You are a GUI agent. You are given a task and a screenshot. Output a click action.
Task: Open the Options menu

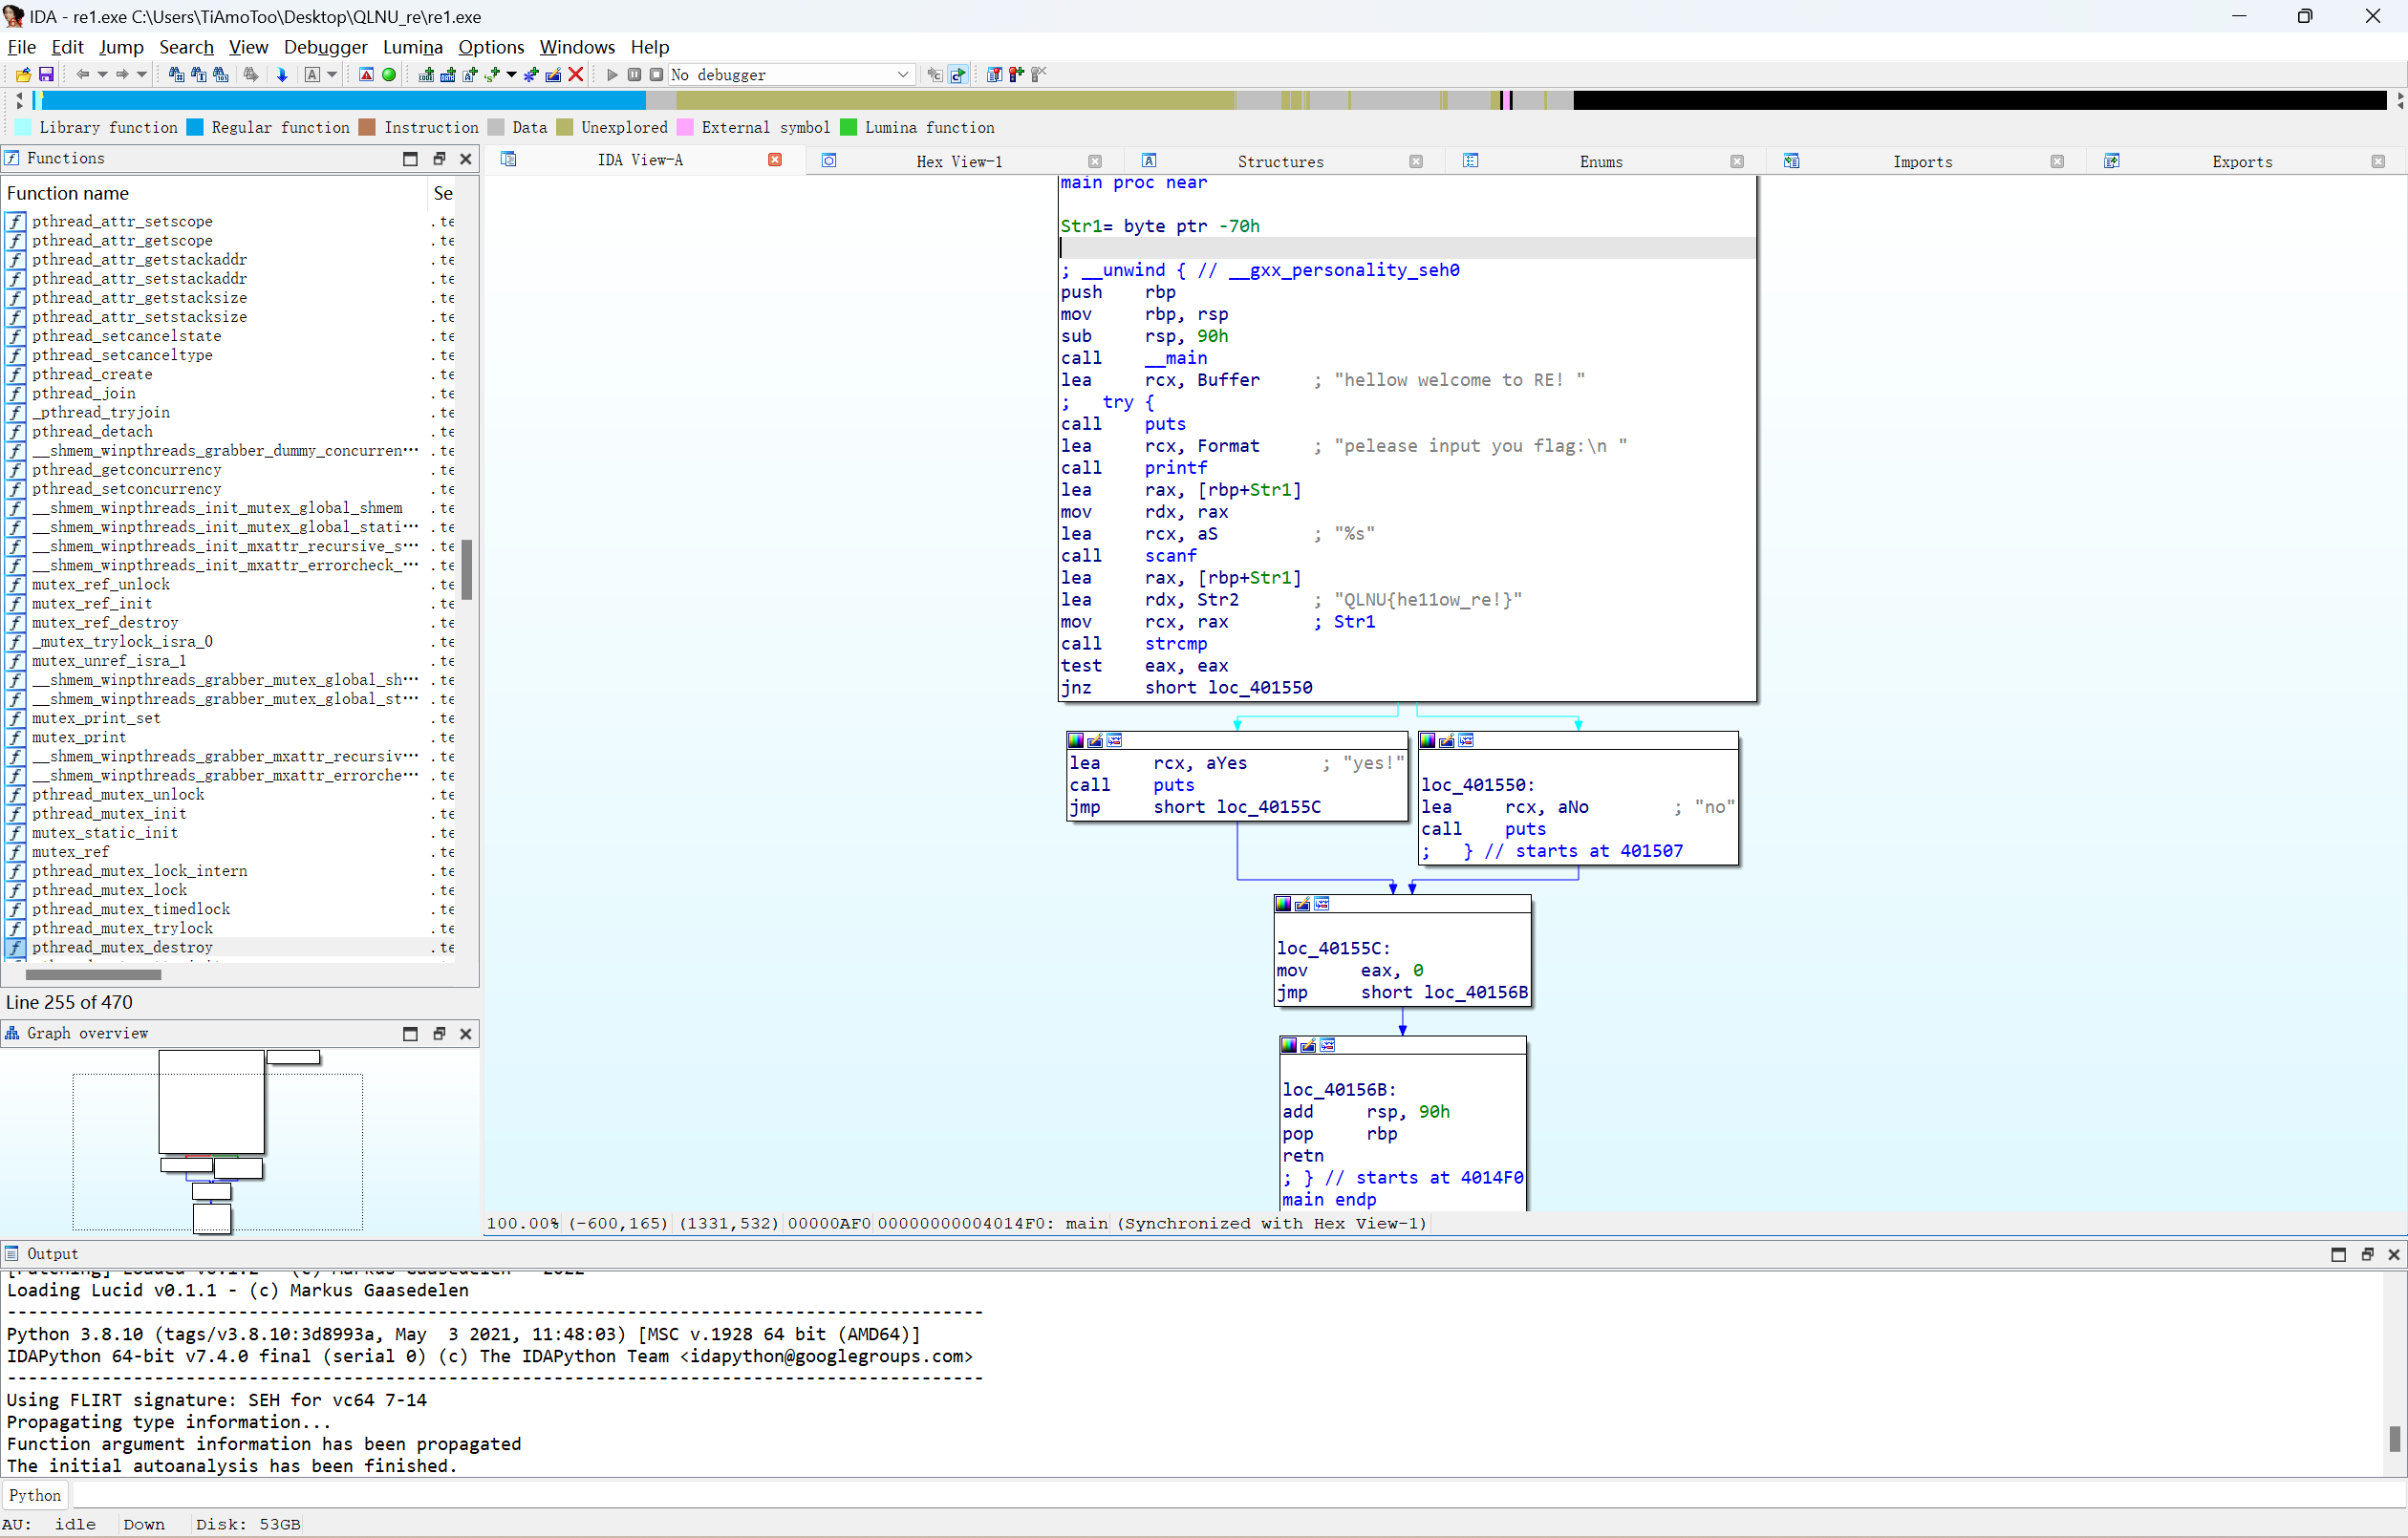tap(491, 47)
